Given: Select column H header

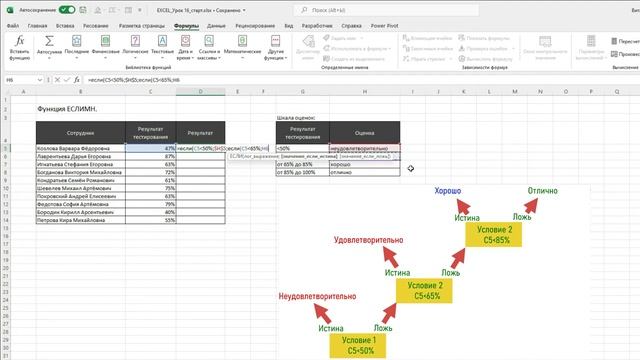Looking at the screenshot, I should tap(364, 92).
